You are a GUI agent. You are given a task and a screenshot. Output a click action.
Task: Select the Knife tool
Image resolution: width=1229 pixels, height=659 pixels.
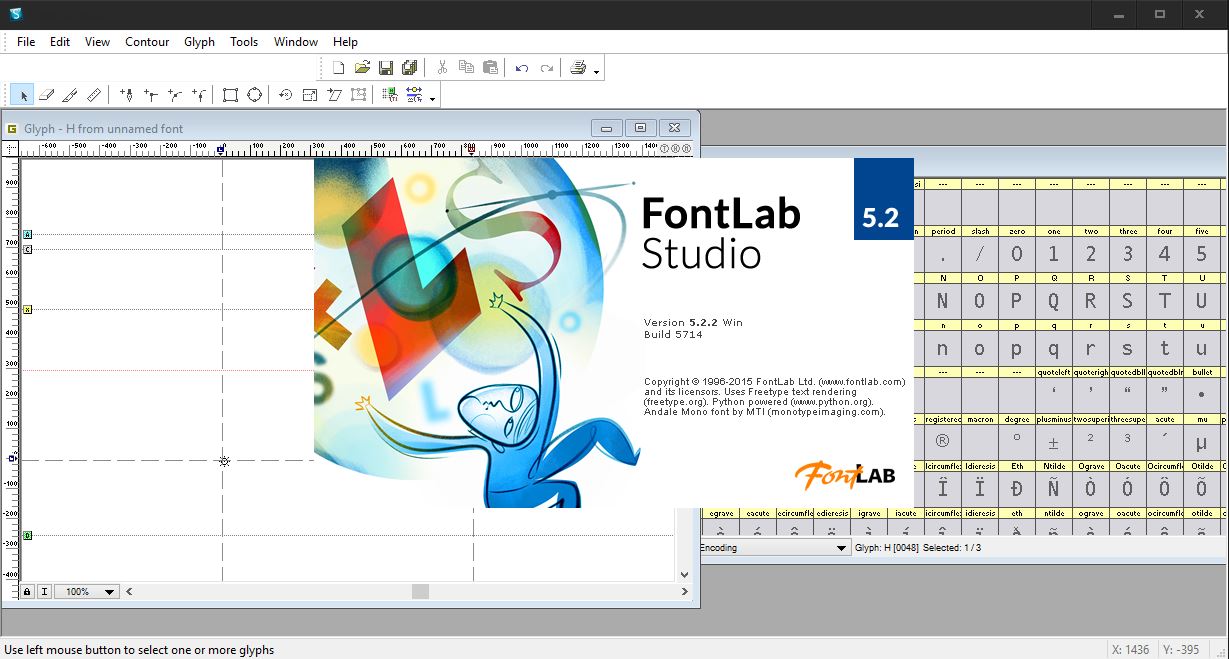click(70, 95)
